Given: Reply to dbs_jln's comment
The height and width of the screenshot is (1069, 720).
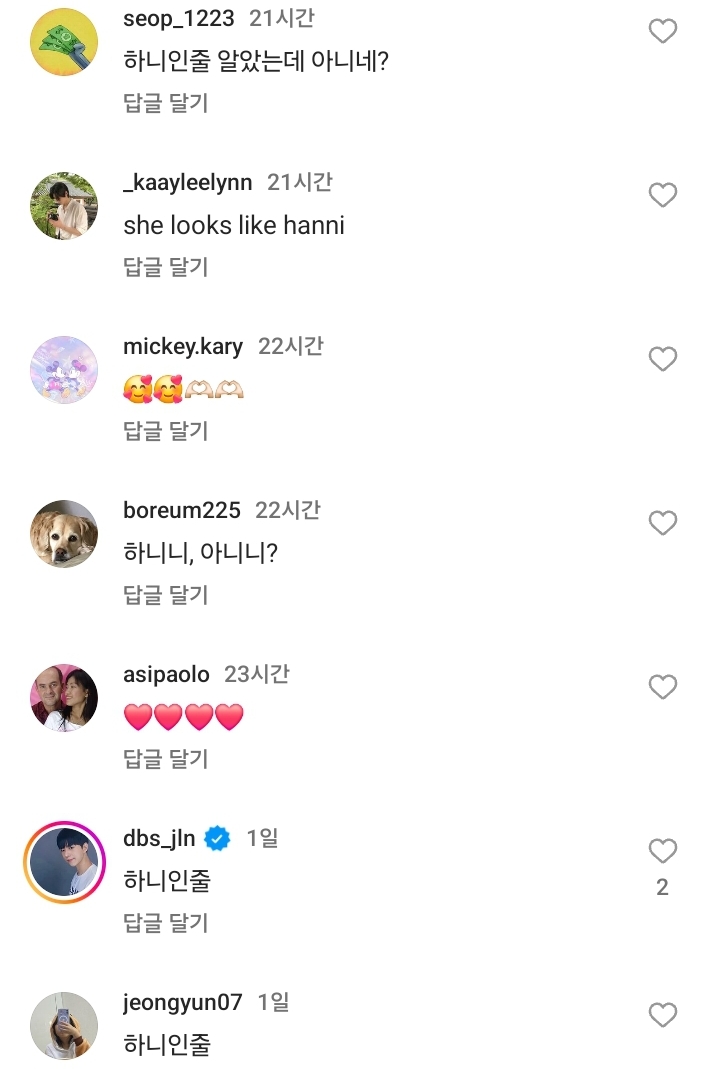Looking at the screenshot, I should pos(166,923).
